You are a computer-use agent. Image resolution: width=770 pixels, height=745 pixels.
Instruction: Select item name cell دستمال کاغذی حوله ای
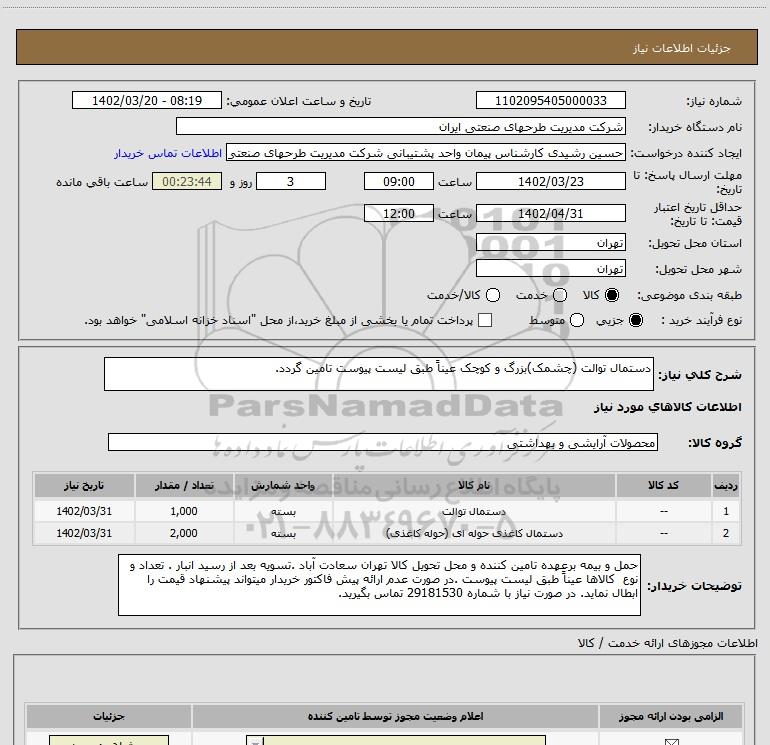coord(475,533)
